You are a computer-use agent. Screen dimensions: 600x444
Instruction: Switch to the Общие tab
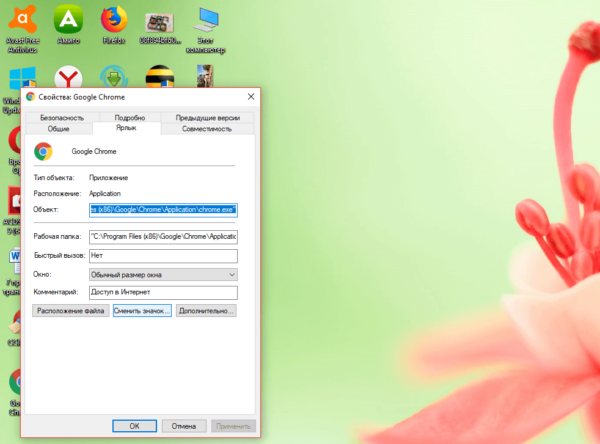pyautogui.click(x=59, y=129)
